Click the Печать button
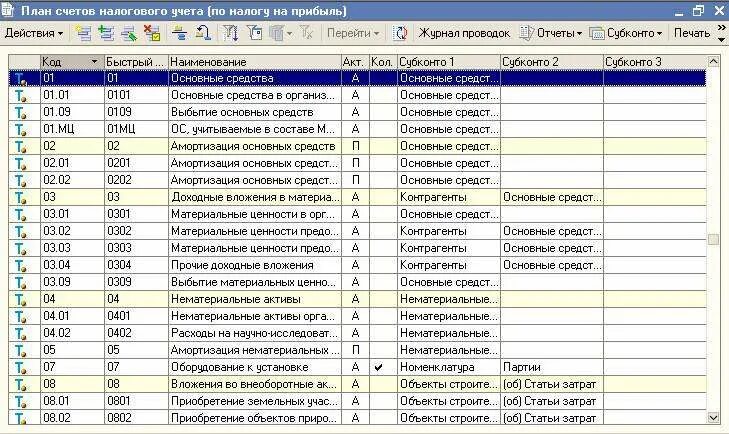Image resolution: width=729 pixels, height=434 pixels. (x=692, y=33)
